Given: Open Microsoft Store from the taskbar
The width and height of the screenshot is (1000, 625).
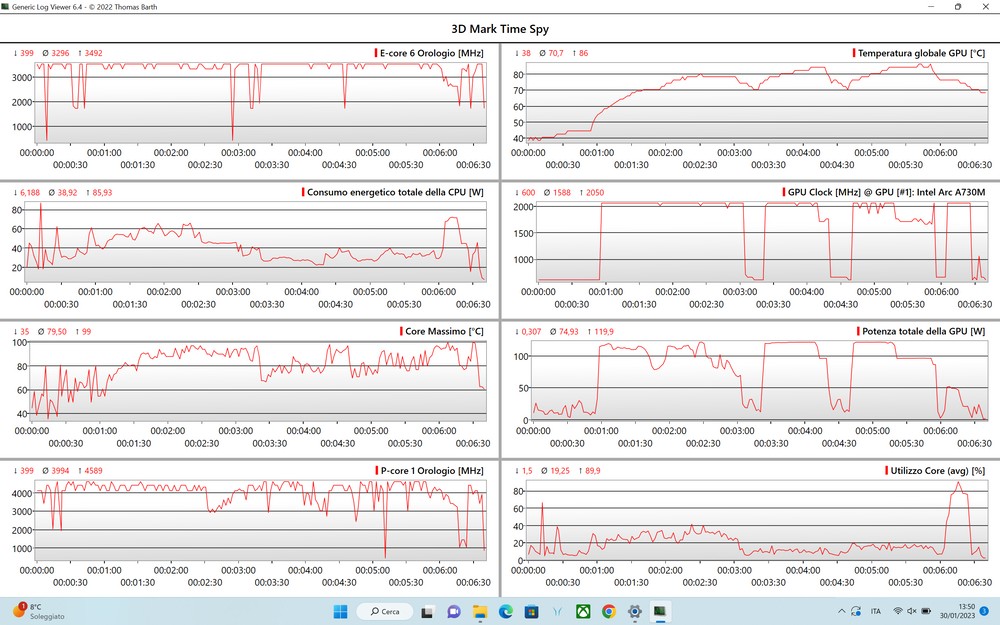Looking at the screenshot, I should click(531, 611).
